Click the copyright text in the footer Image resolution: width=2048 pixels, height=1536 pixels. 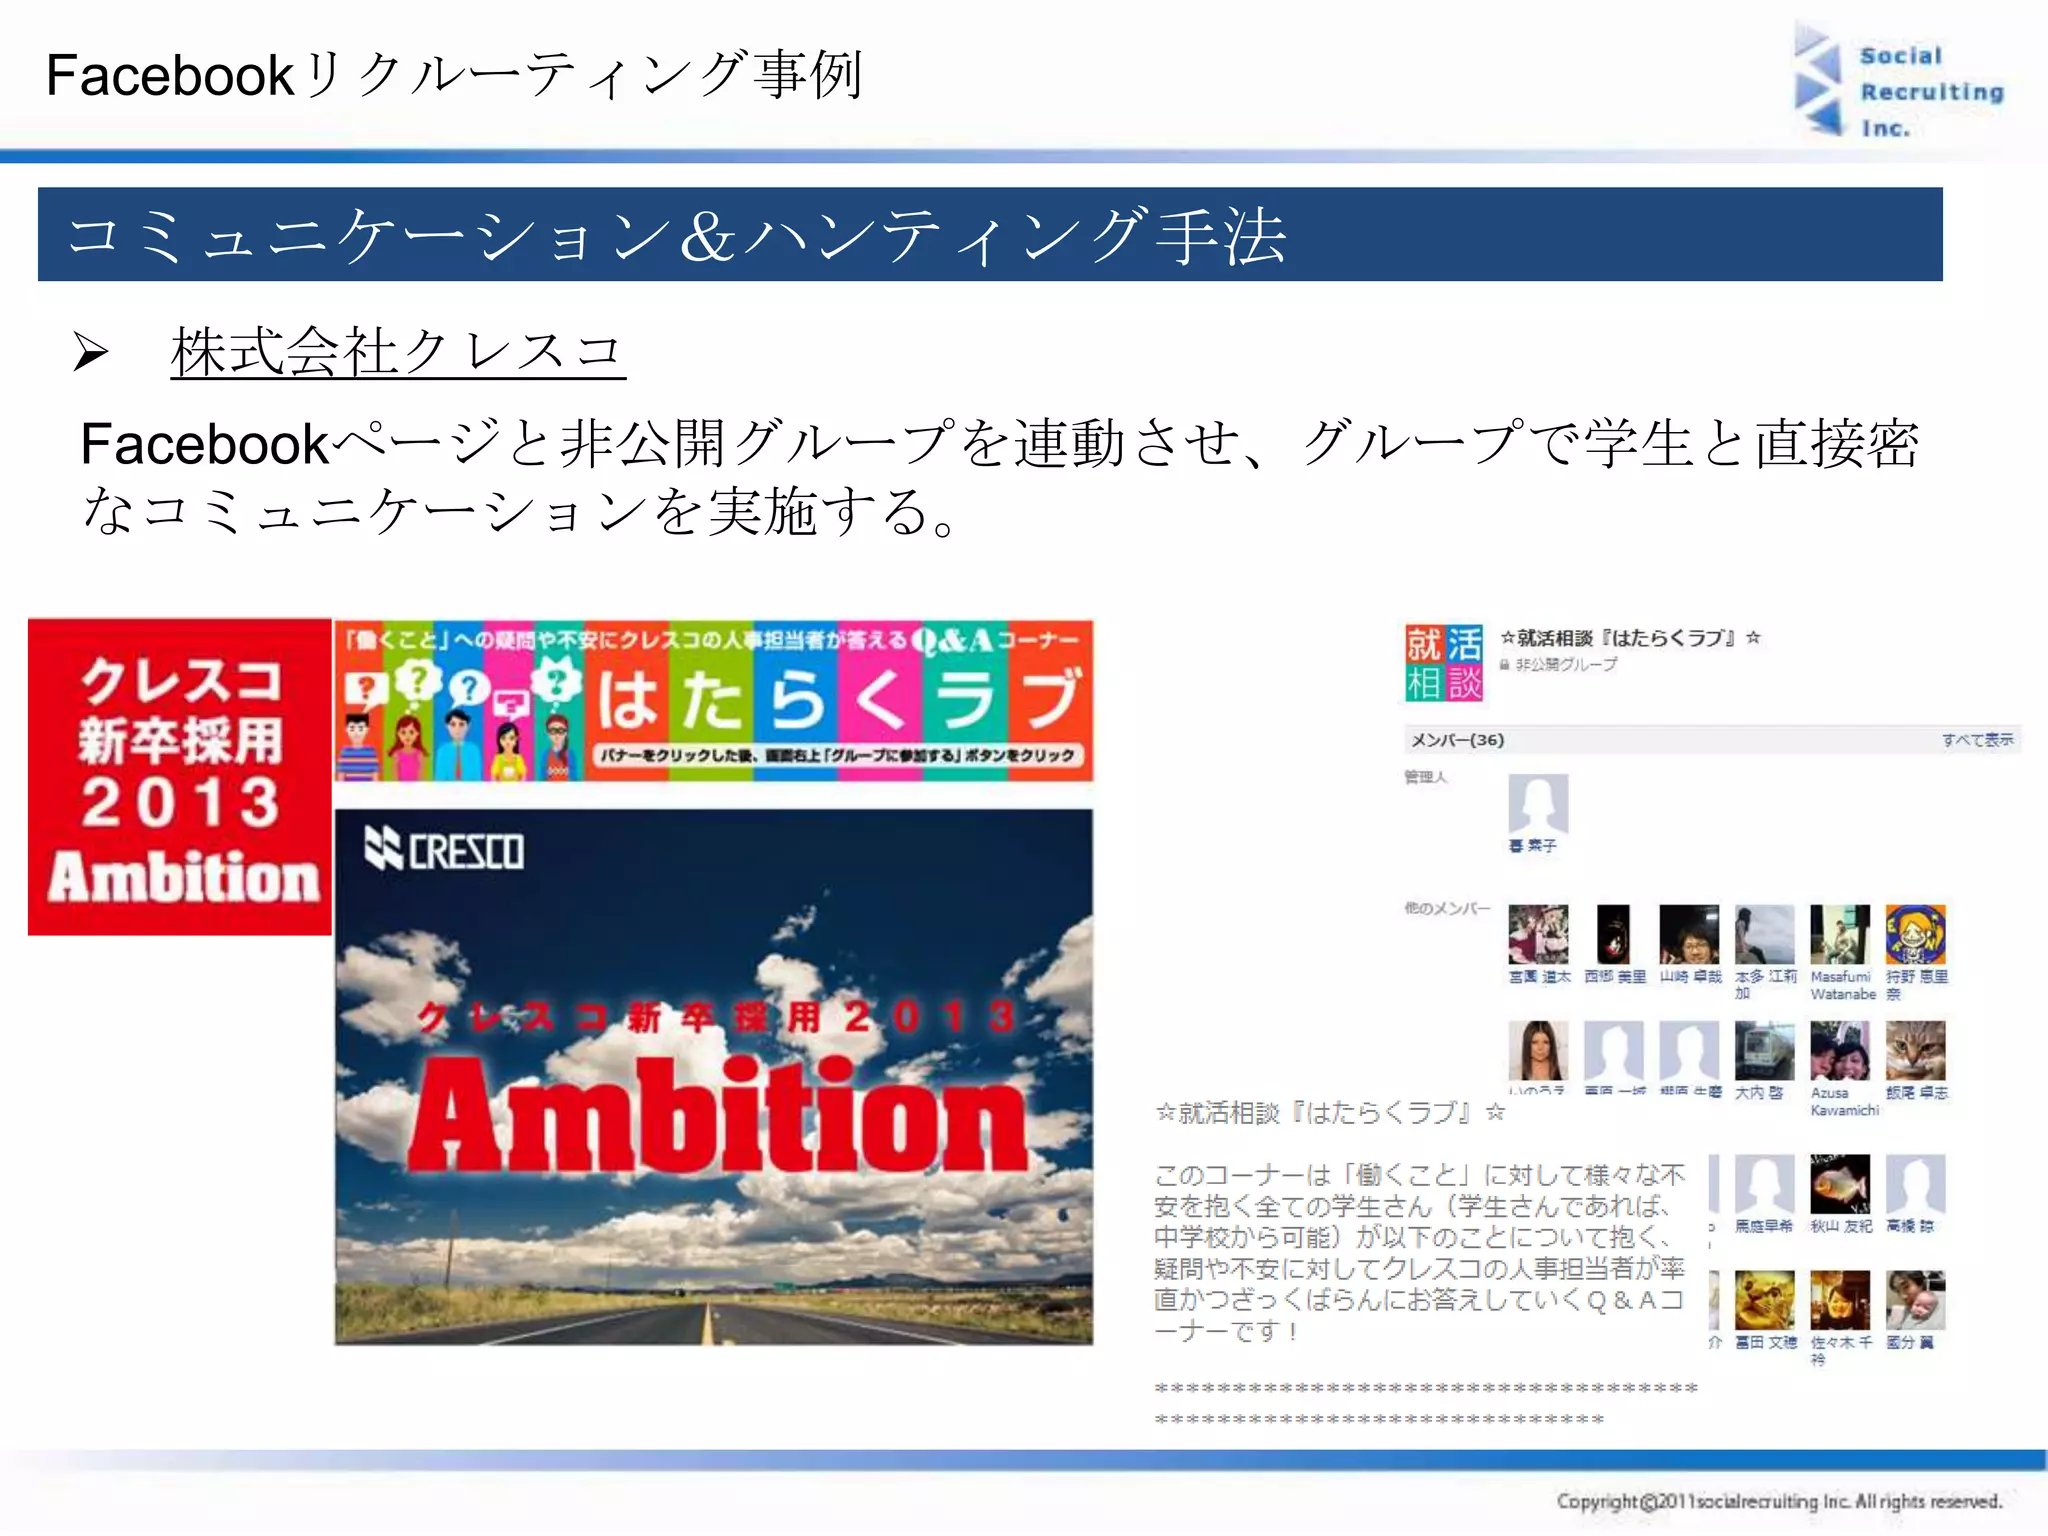(1779, 1501)
